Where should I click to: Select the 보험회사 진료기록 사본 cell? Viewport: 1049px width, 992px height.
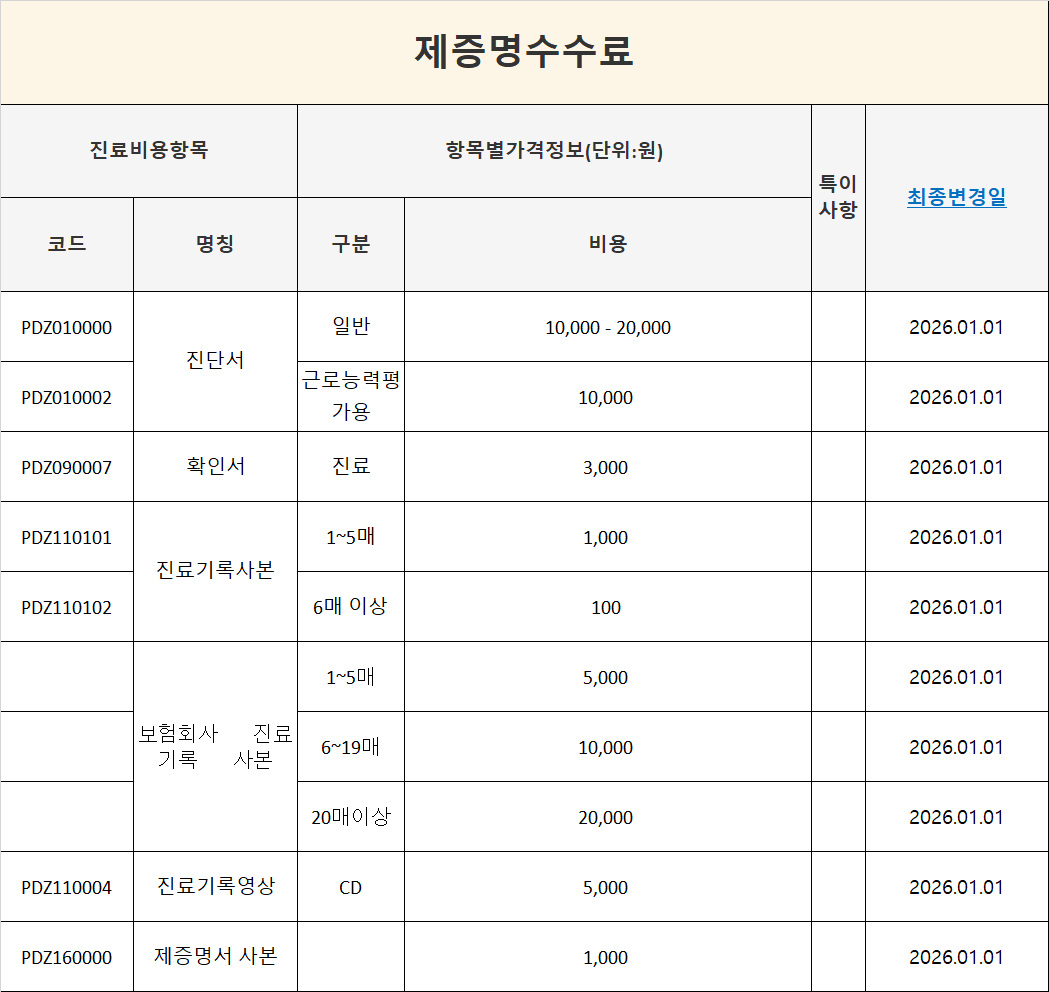click(x=215, y=747)
